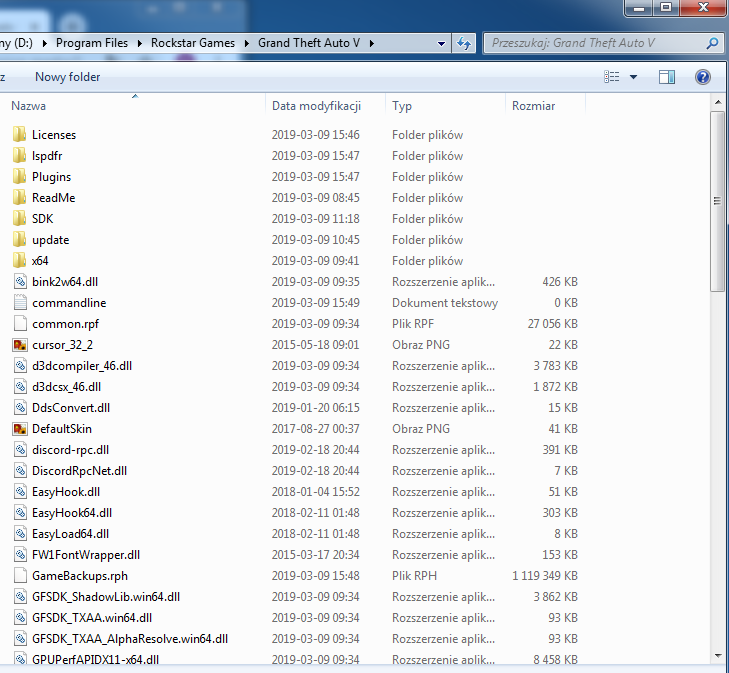Select the file named EasyHook64.dll
Screen dimensions: 729x673
(x=72, y=513)
